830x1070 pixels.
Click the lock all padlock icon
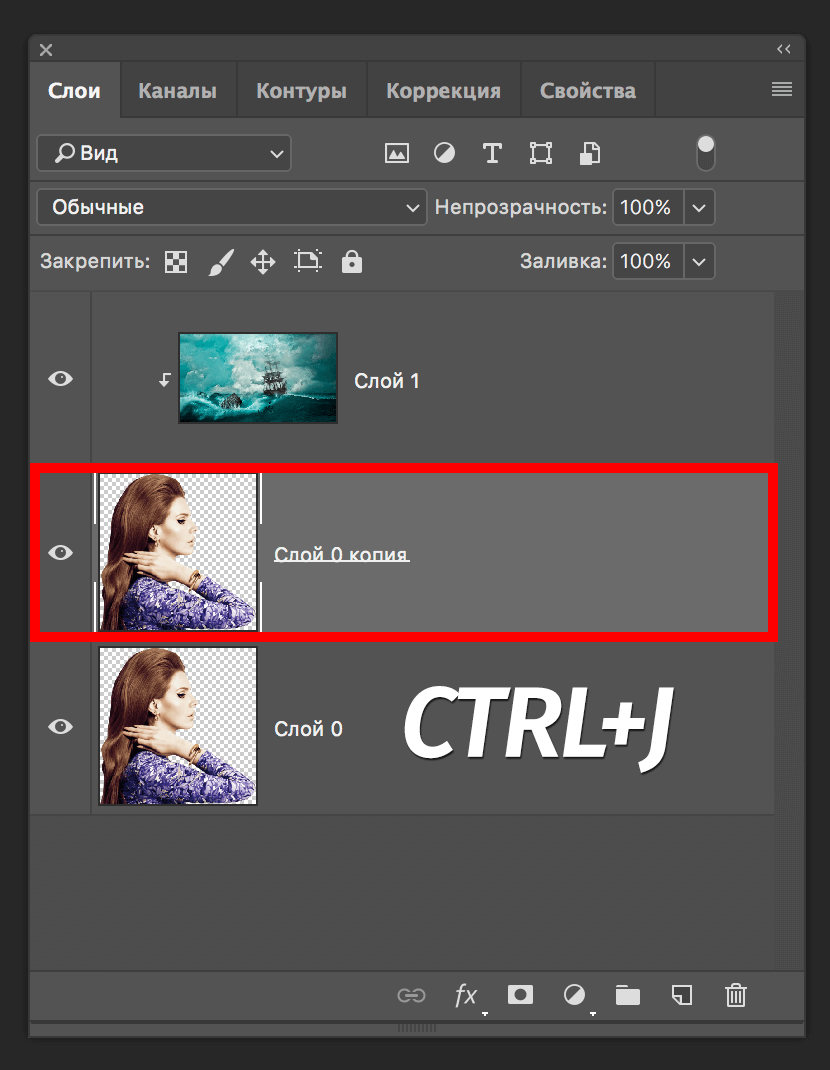351,262
